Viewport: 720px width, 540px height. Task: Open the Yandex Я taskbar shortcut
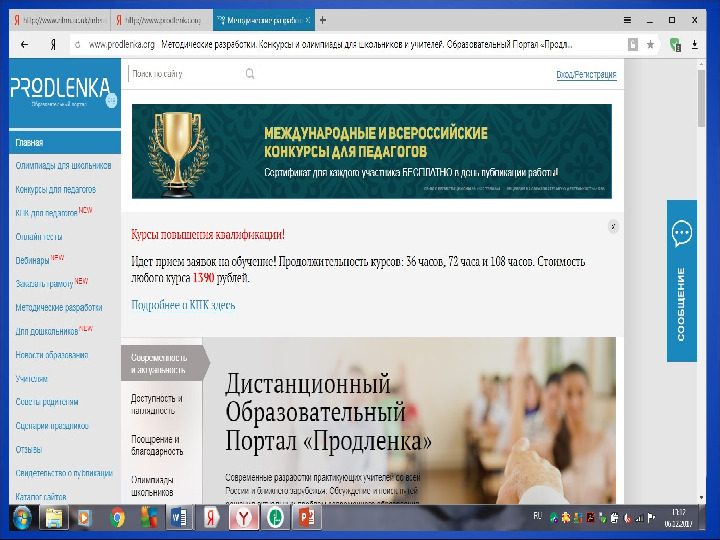tap(211, 518)
